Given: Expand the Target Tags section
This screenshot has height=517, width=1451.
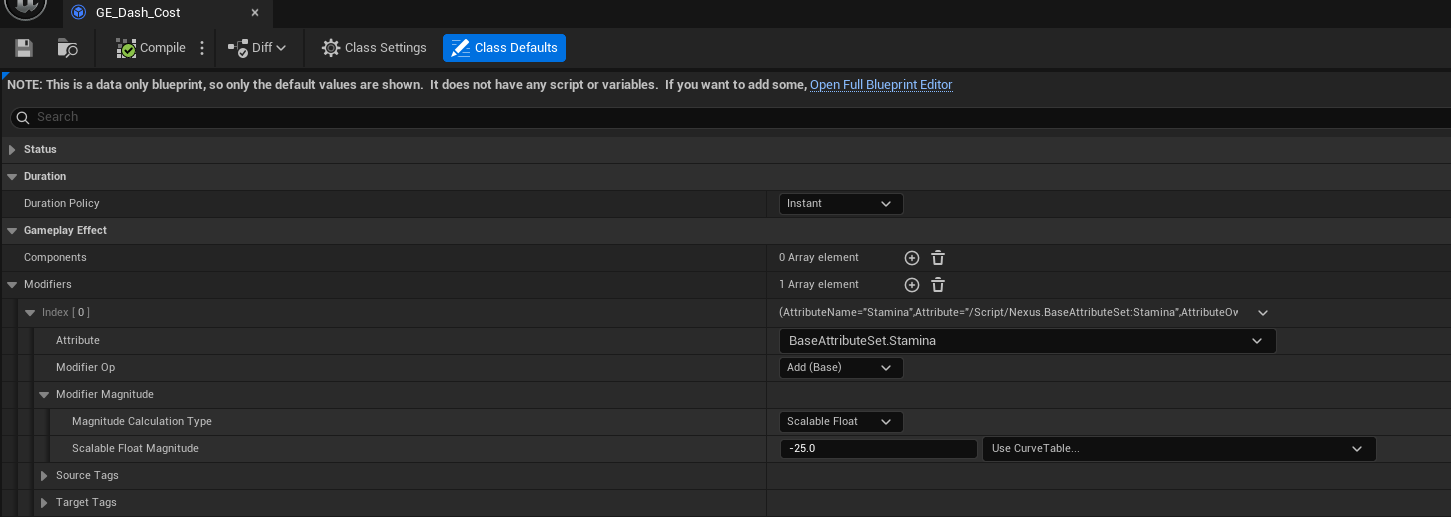Looking at the screenshot, I should (x=44, y=503).
